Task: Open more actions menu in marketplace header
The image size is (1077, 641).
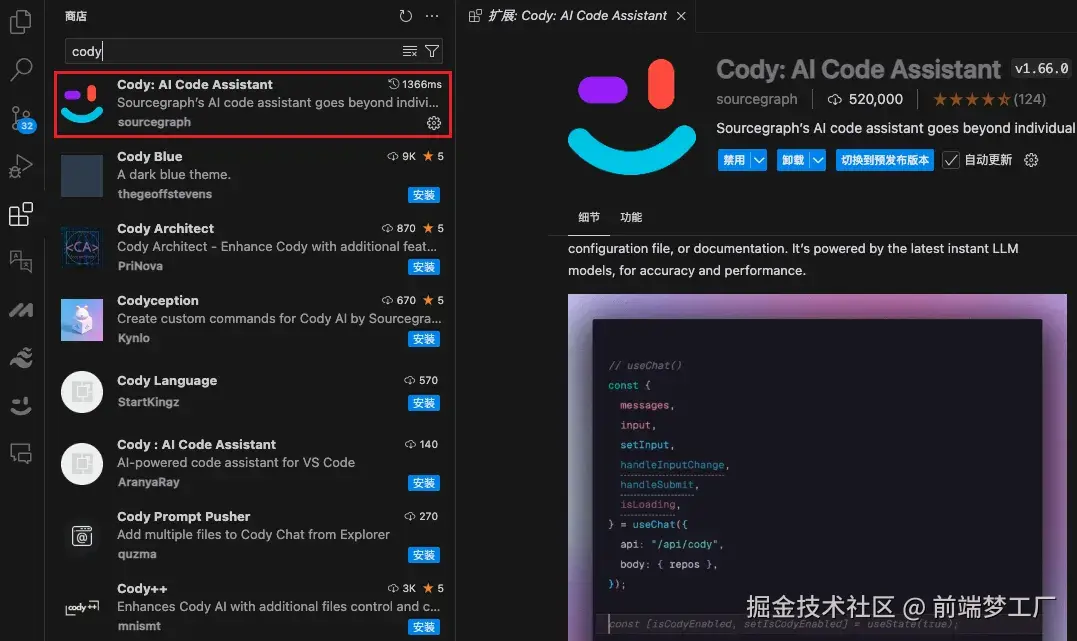Action: tap(431, 16)
